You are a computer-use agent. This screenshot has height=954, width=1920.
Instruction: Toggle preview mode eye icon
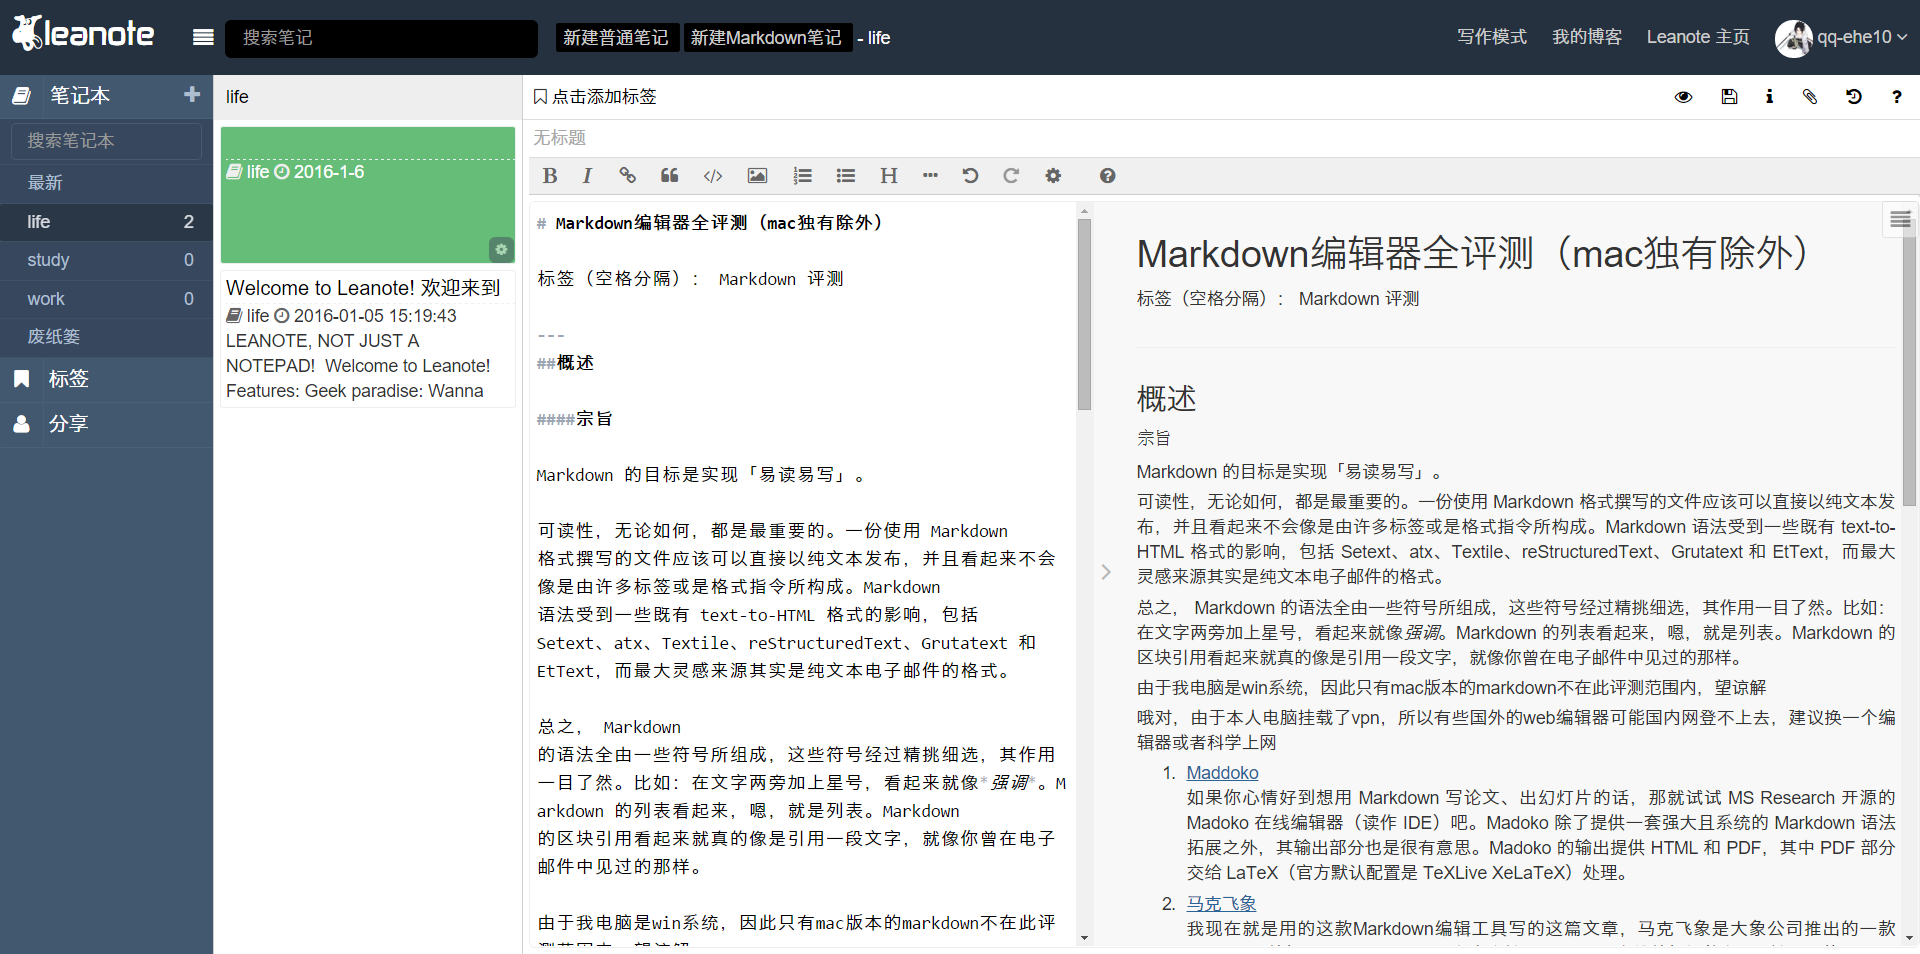(x=1684, y=97)
